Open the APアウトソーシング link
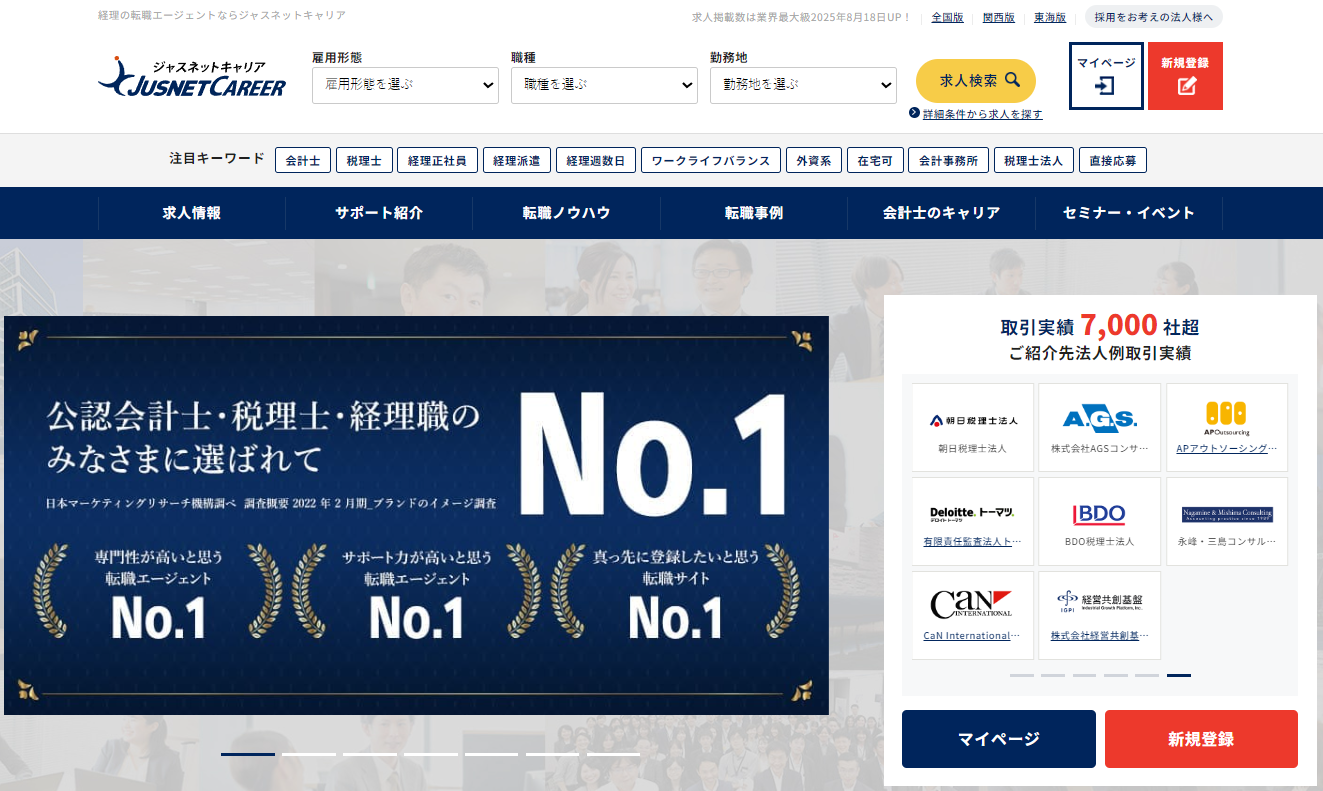This screenshot has width=1323, height=791. point(1226,449)
